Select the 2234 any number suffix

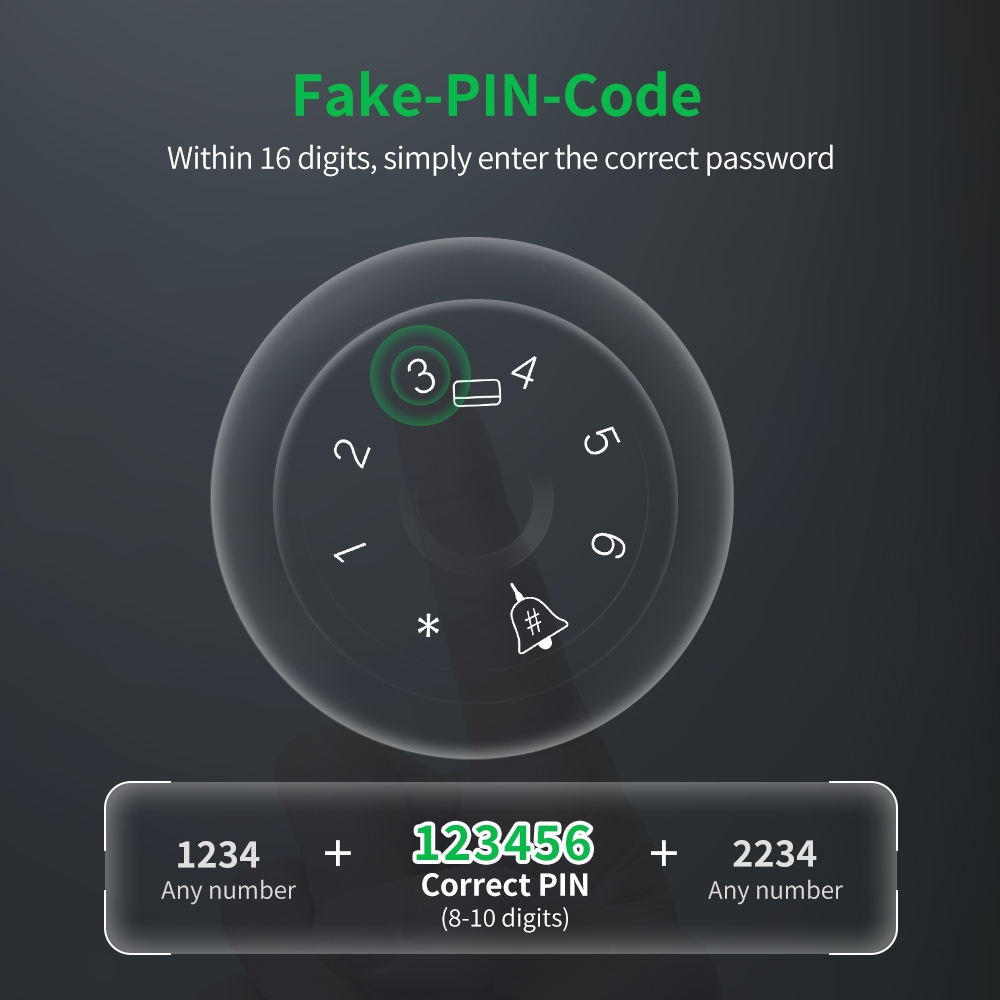pos(774,854)
